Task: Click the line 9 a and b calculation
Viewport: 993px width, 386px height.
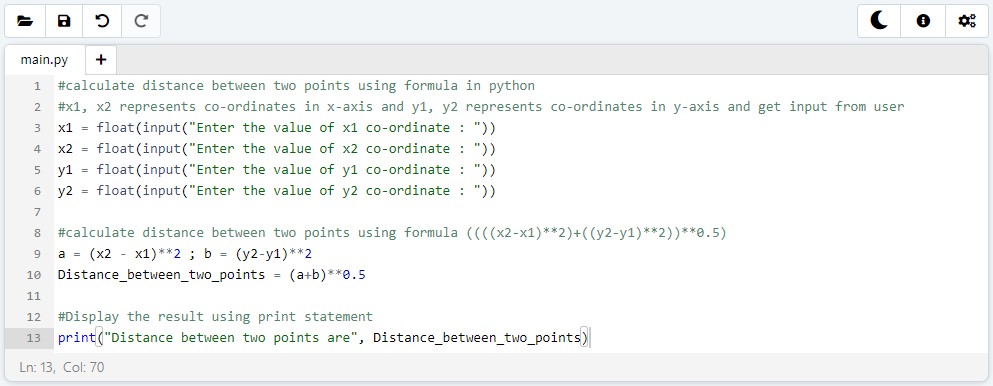Action: click(185, 254)
